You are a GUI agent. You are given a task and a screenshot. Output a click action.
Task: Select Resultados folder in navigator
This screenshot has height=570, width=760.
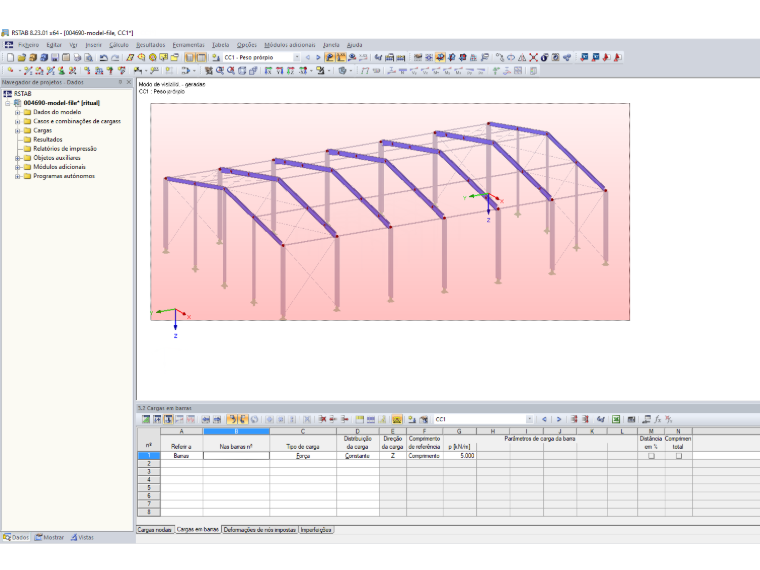pyautogui.click(x=48, y=140)
